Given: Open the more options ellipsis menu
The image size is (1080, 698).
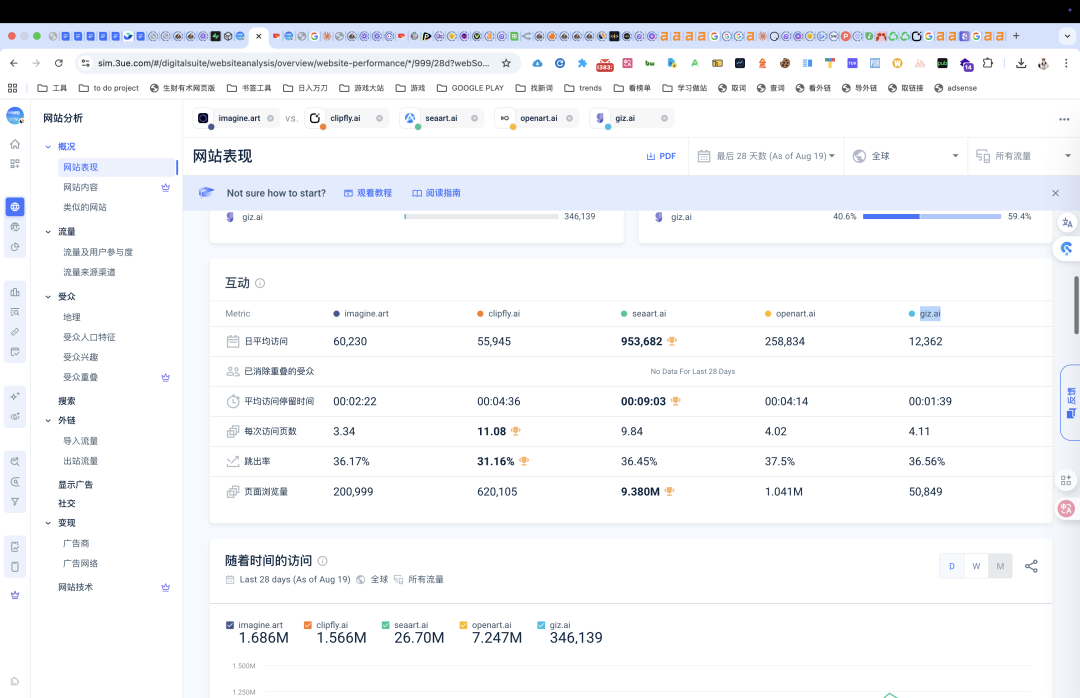Looking at the screenshot, I should [x=1064, y=119].
